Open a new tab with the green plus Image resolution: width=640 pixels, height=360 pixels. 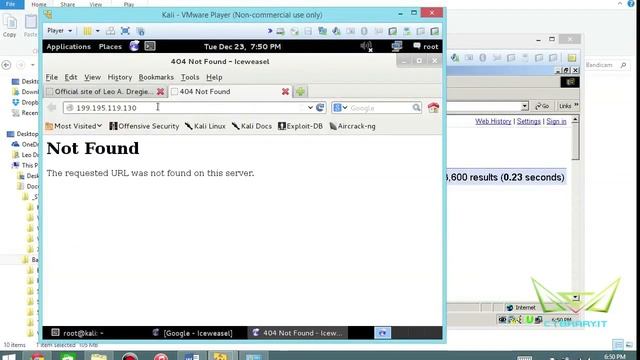[x=300, y=92]
